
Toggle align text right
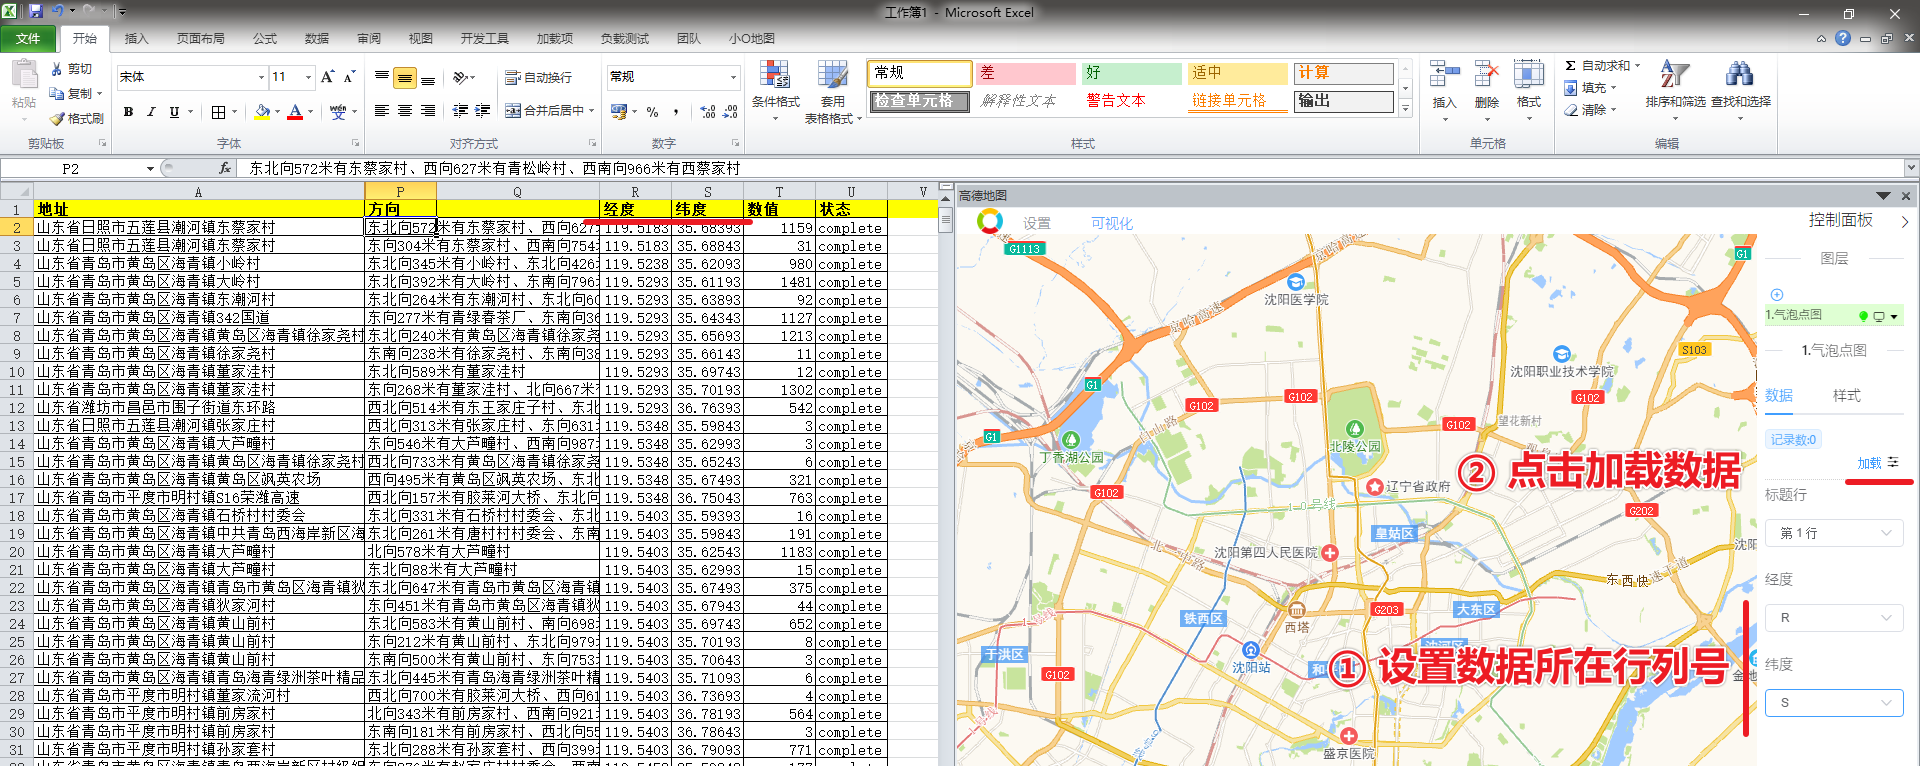pyautogui.click(x=428, y=111)
